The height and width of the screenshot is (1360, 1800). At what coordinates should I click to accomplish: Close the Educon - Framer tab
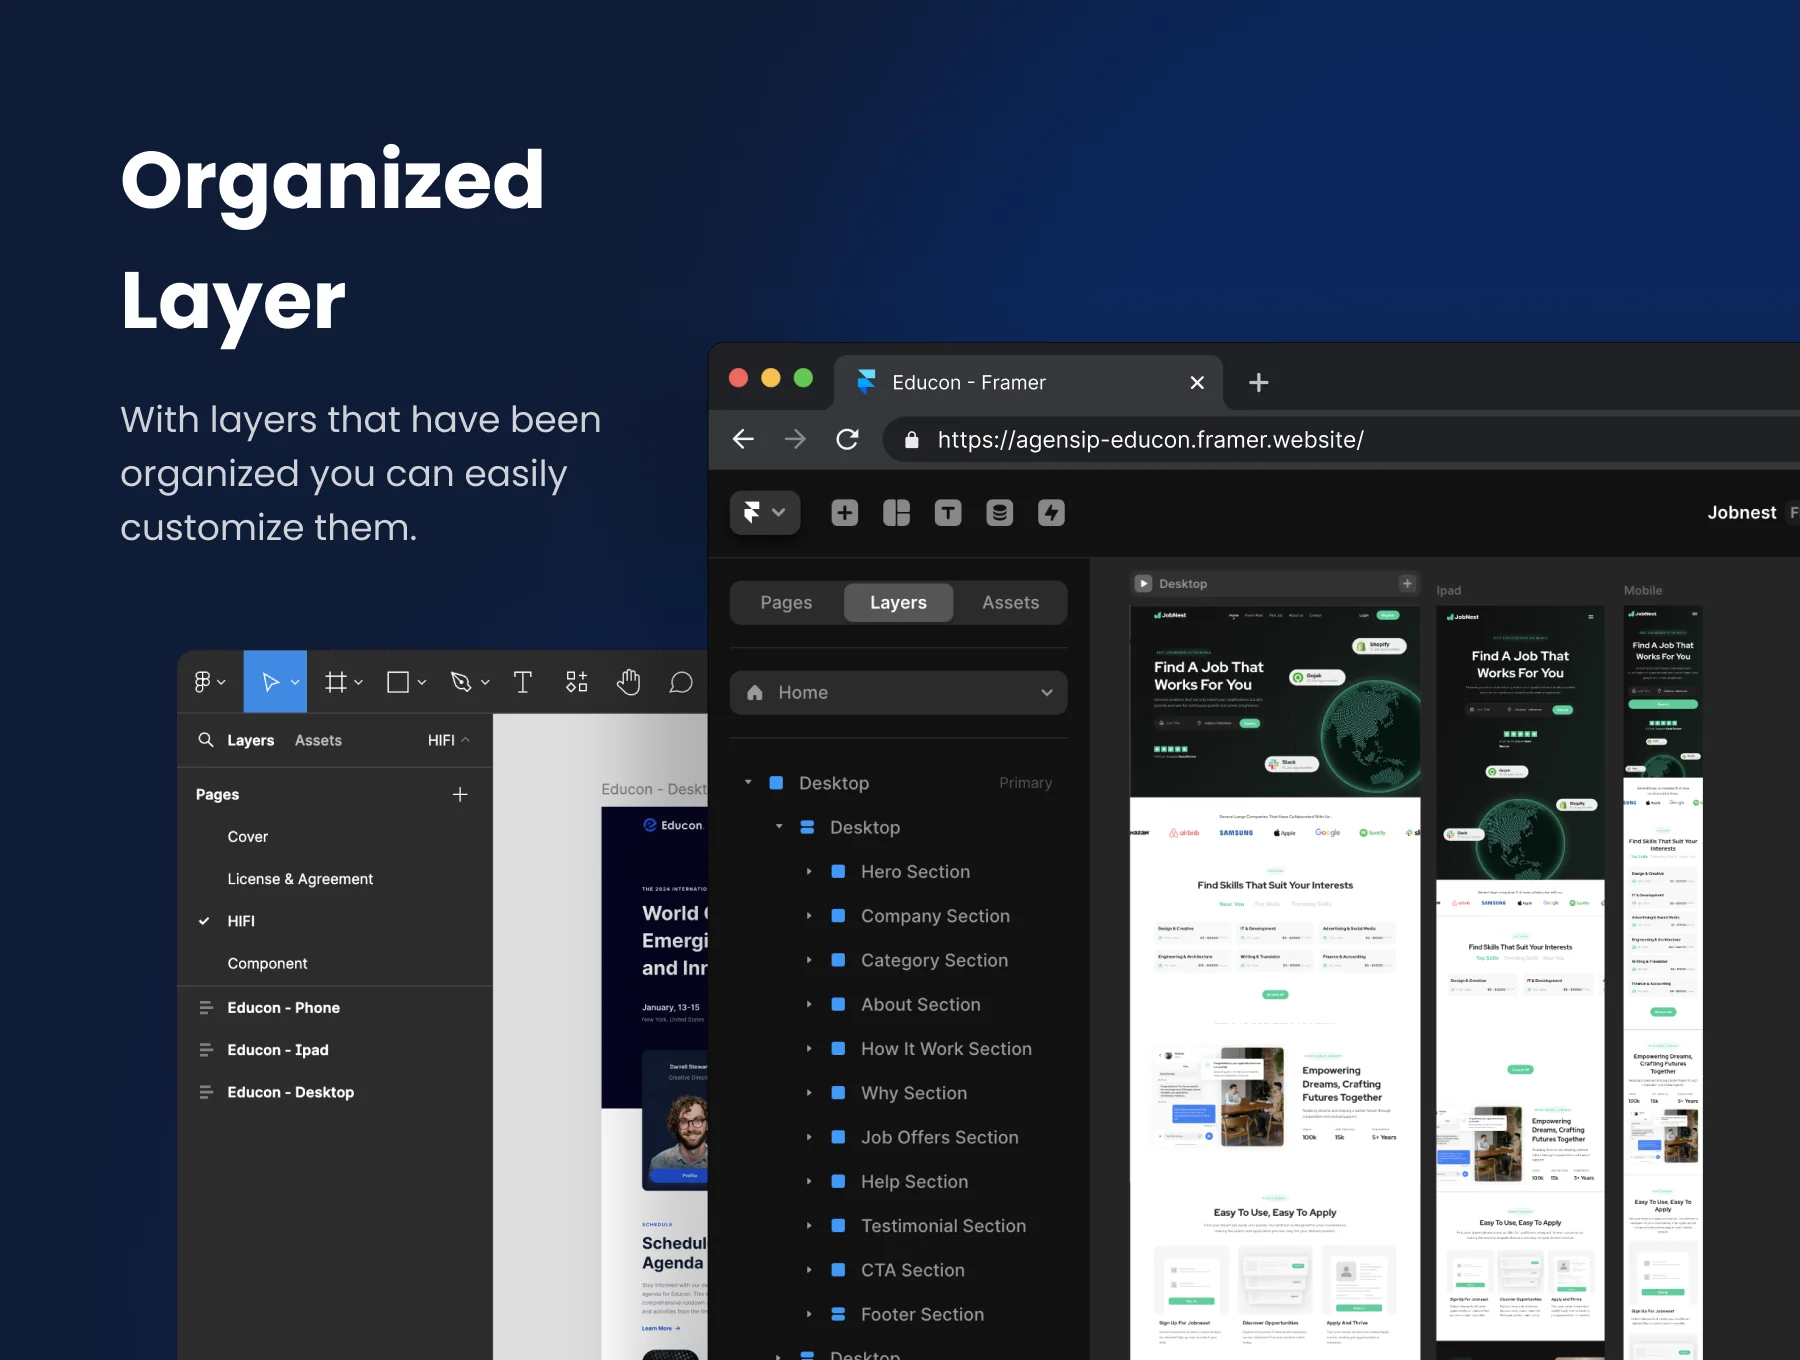point(1197,383)
